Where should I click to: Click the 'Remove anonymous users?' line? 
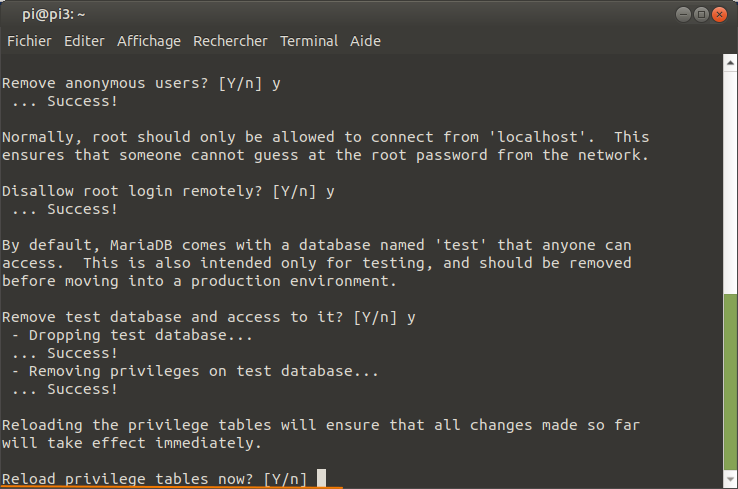pyautogui.click(x=141, y=83)
